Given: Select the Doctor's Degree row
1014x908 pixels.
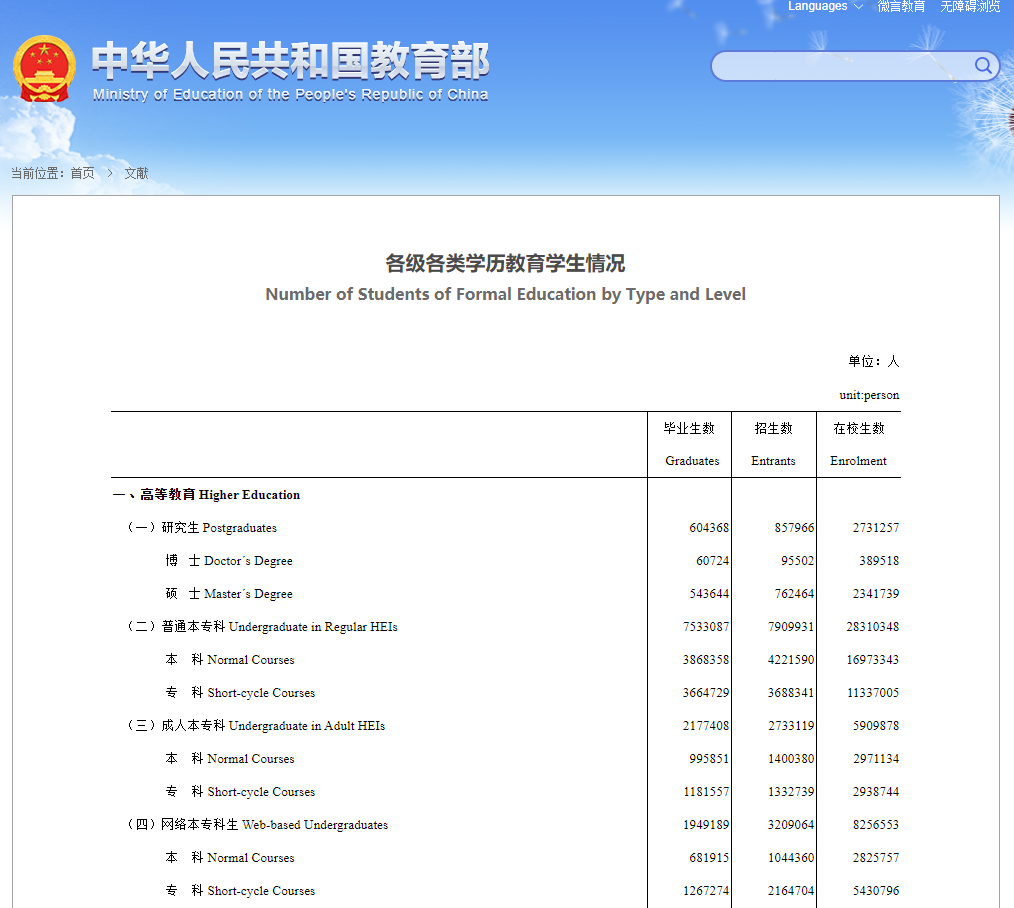Looking at the screenshot, I should [230, 560].
